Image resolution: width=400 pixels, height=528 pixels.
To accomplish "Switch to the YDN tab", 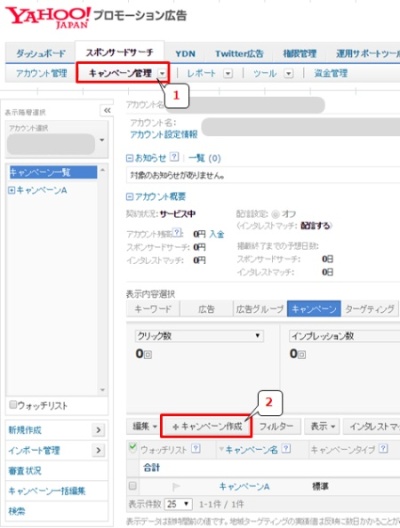I will (185, 54).
